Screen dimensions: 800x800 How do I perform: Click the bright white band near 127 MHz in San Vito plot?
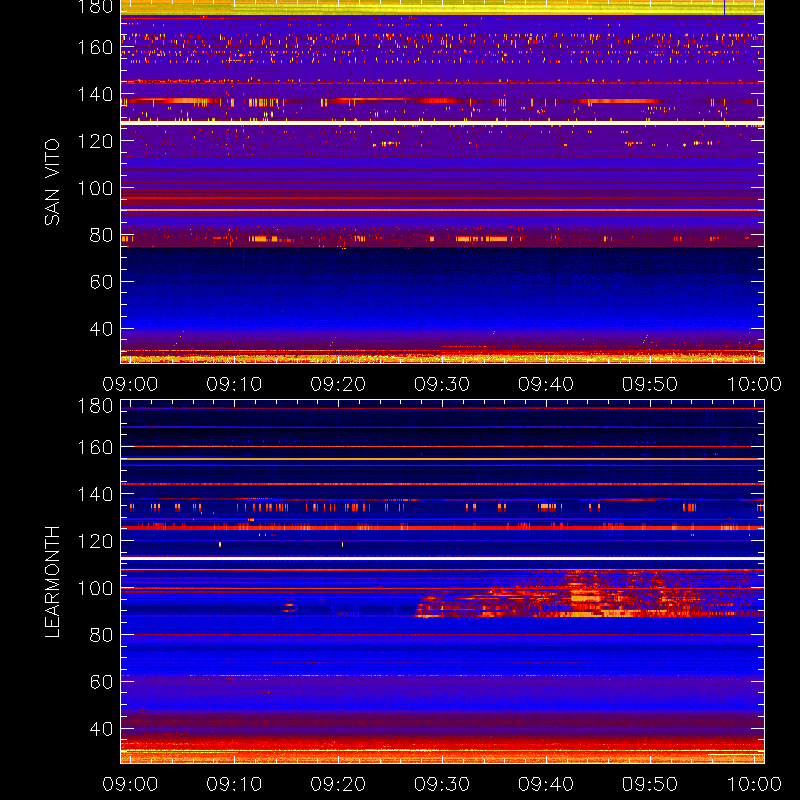pyautogui.click(x=442, y=123)
